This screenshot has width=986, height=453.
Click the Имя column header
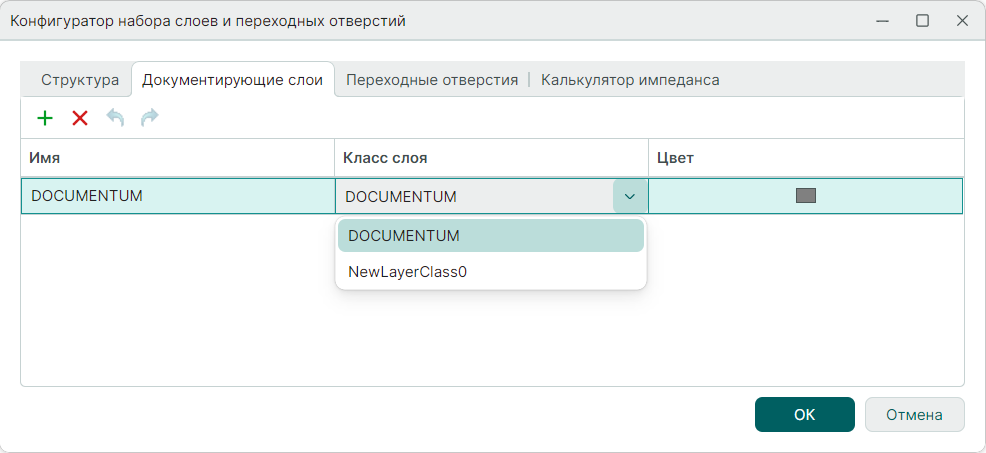(177, 158)
